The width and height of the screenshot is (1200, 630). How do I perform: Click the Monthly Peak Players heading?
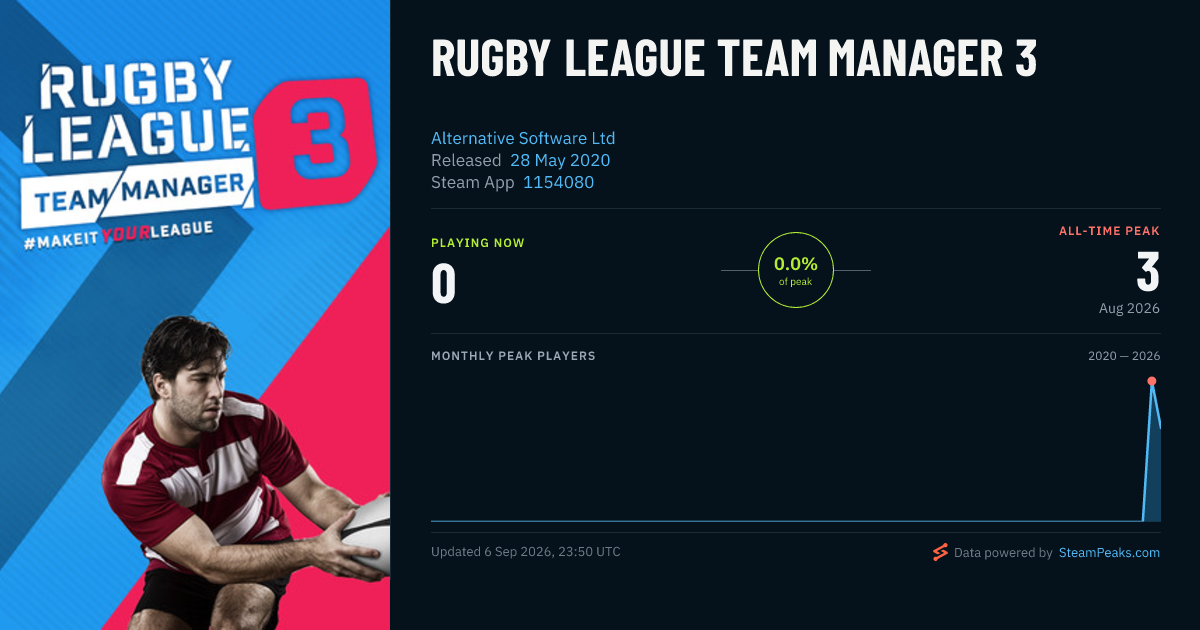(513, 356)
